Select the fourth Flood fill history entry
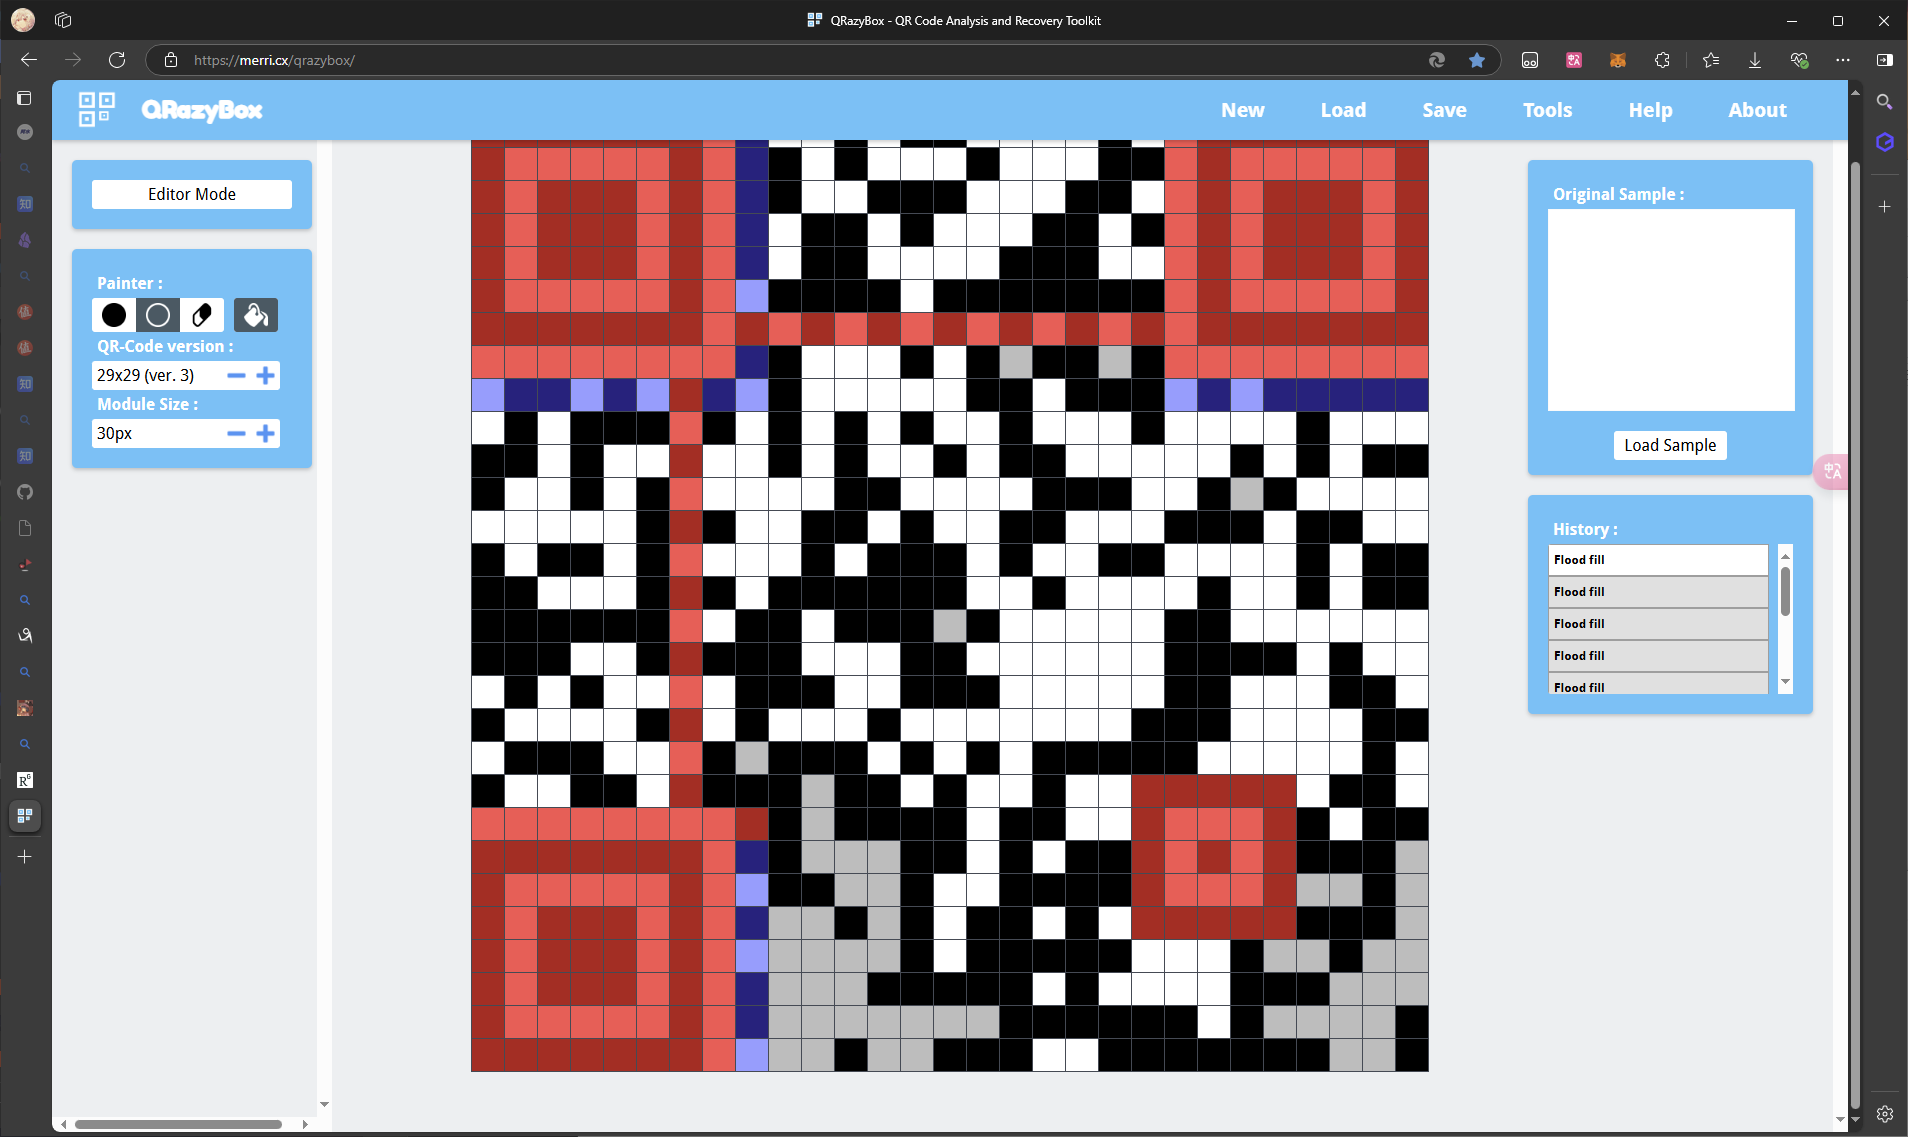The image size is (1908, 1137). (x=1658, y=656)
